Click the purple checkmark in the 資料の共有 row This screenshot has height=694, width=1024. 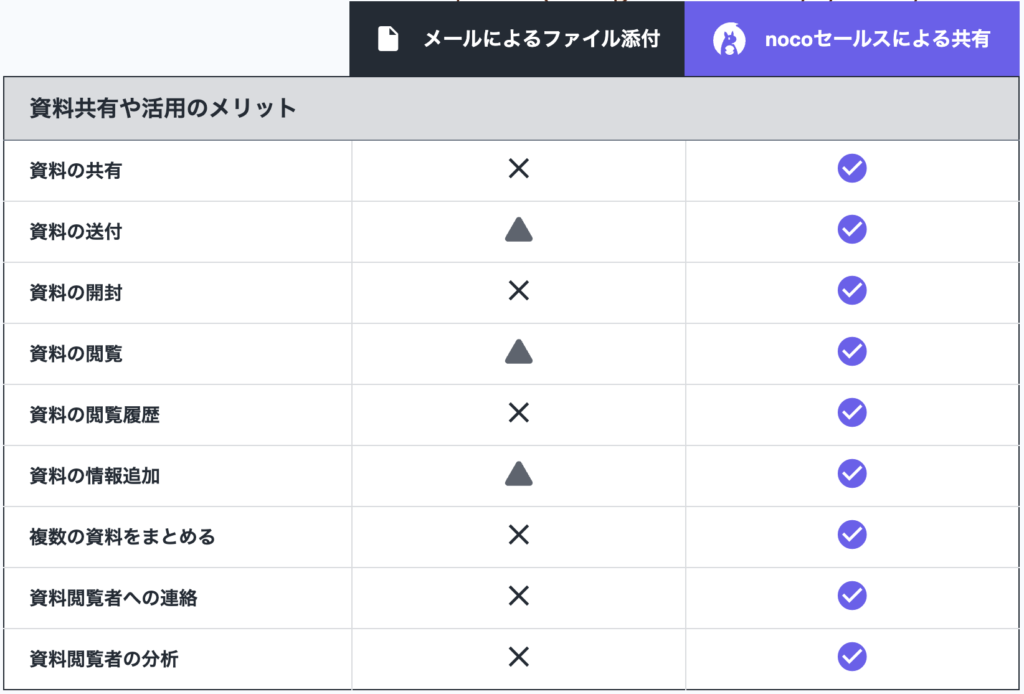852,168
